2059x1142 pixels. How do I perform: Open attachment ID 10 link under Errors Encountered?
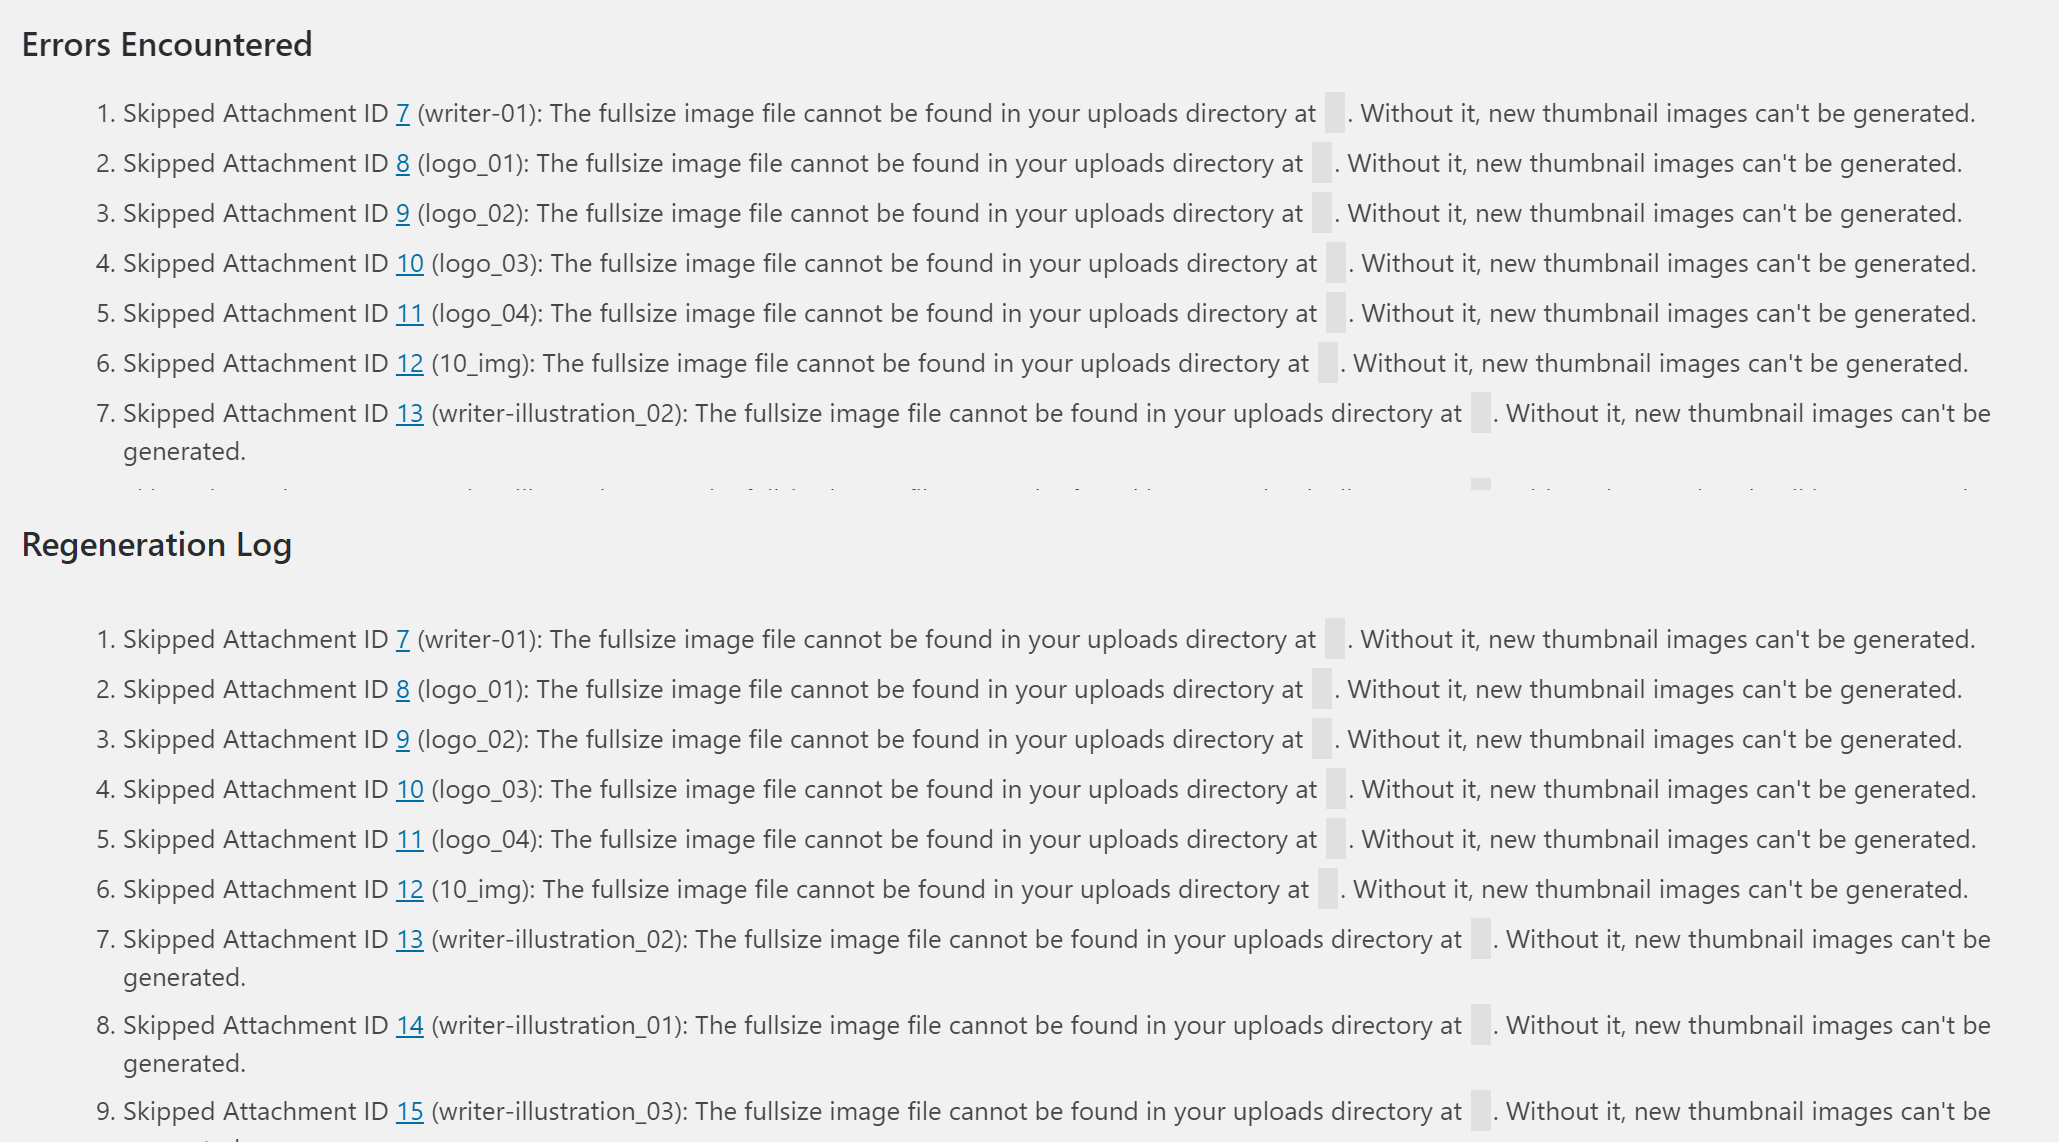click(x=410, y=264)
